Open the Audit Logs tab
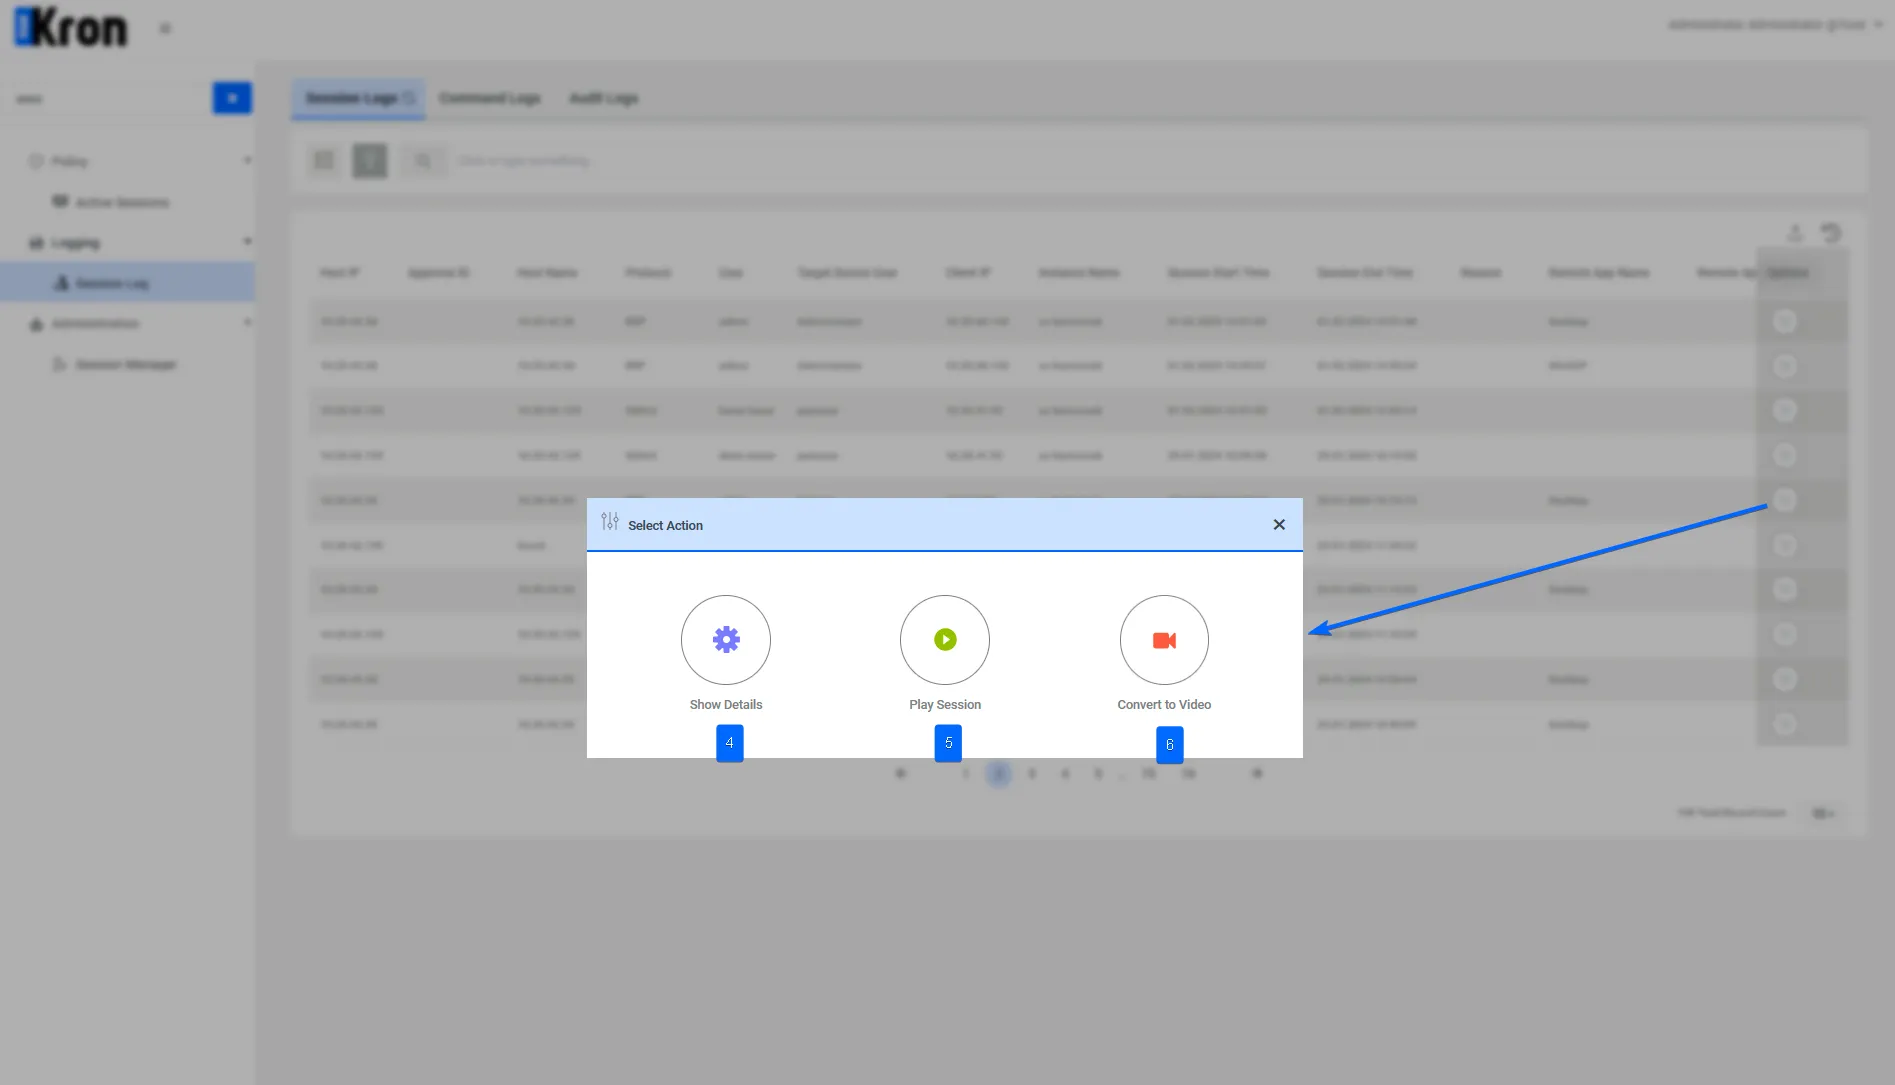Viewport: 1895px width, 1085px height. click(604, 98)
